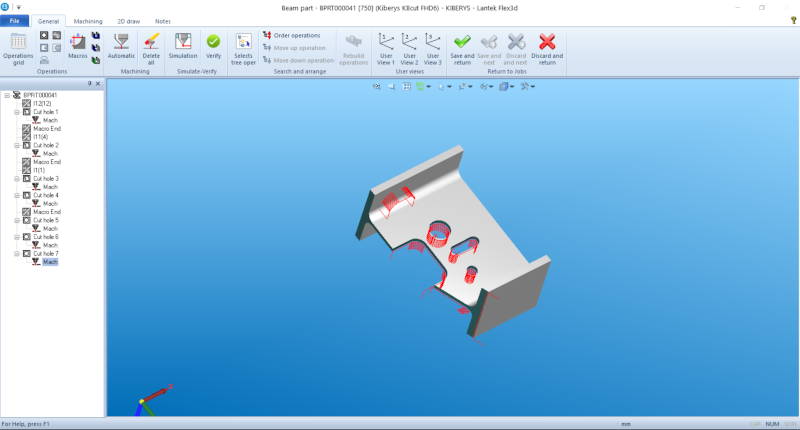Pin the tree panel with the pin icon
Viewport: 800px width, 430px height.
click(90, 83)
